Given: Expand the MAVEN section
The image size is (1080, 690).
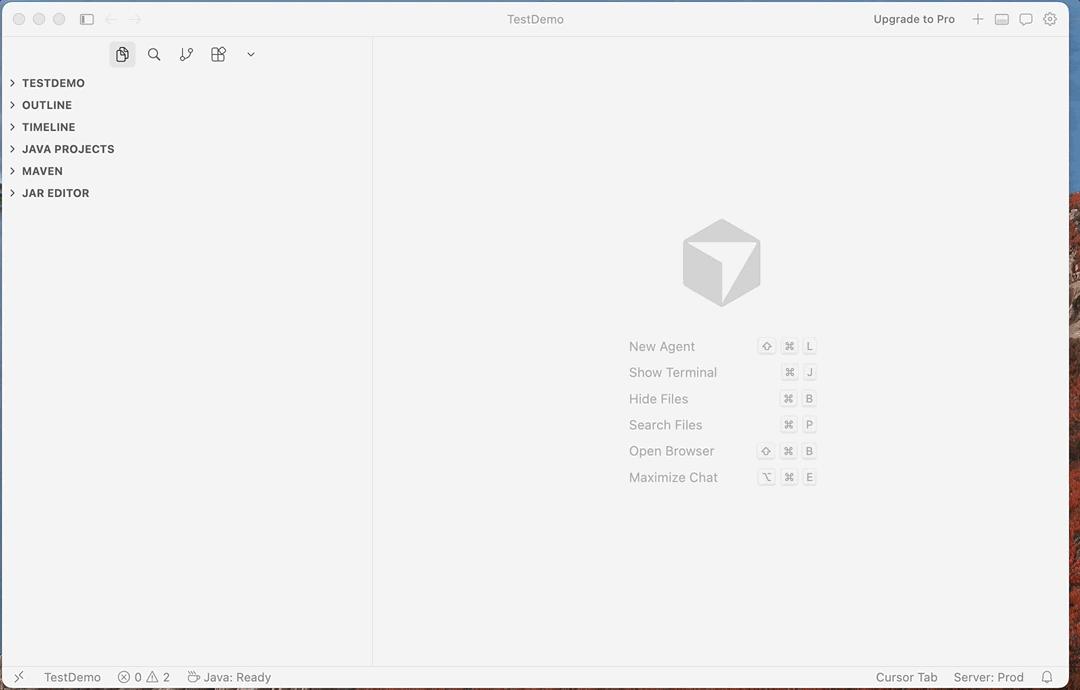Looking at the screenshot, I should pos(43,171).
